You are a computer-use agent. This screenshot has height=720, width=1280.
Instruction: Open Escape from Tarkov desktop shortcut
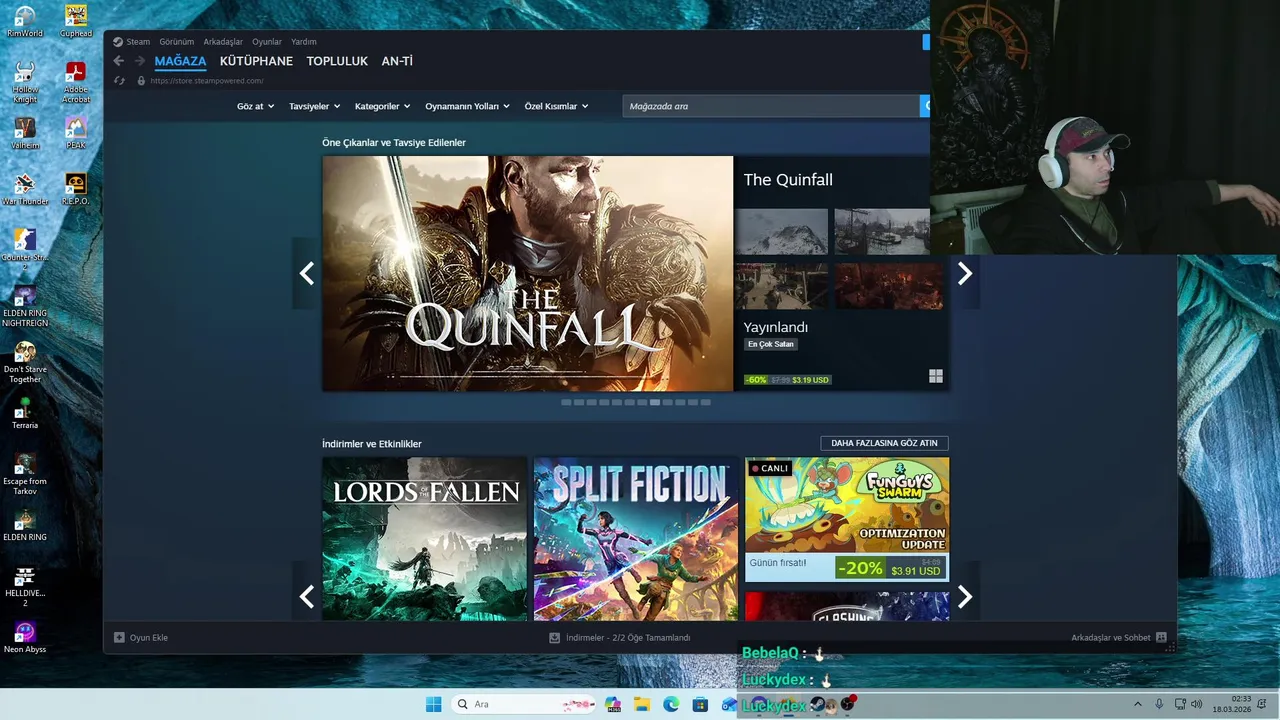coord(25,474)
